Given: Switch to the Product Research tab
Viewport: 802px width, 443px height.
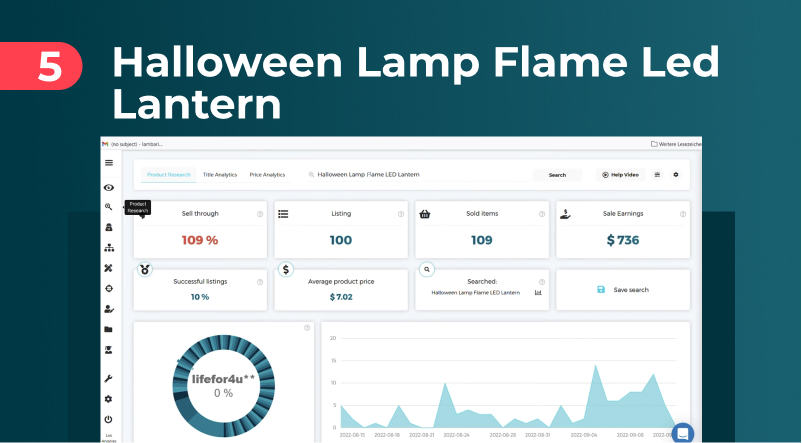Looking at the screenshot, I should pos(169,175).
